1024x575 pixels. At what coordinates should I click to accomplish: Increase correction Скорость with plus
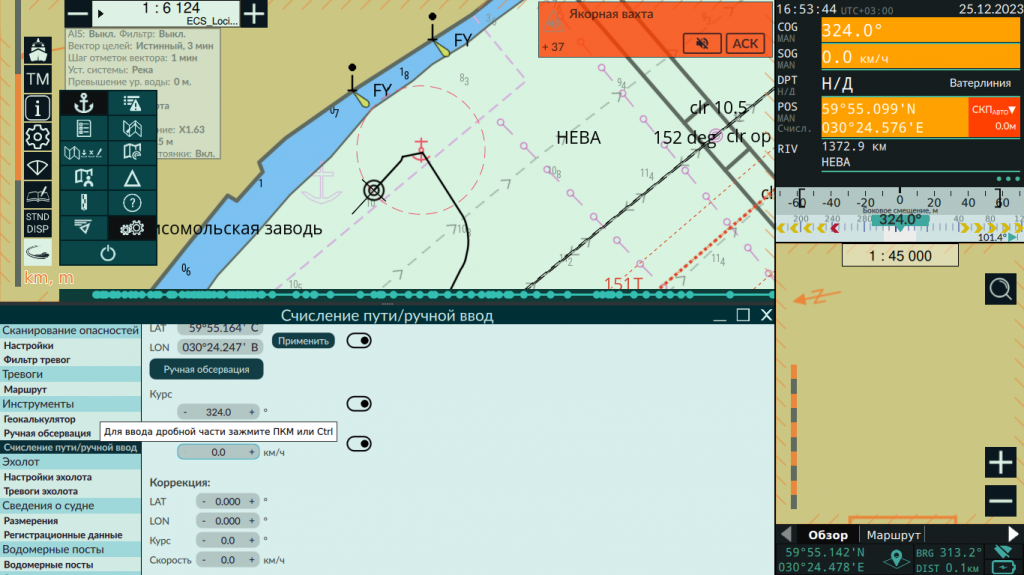tap(251, 560)
